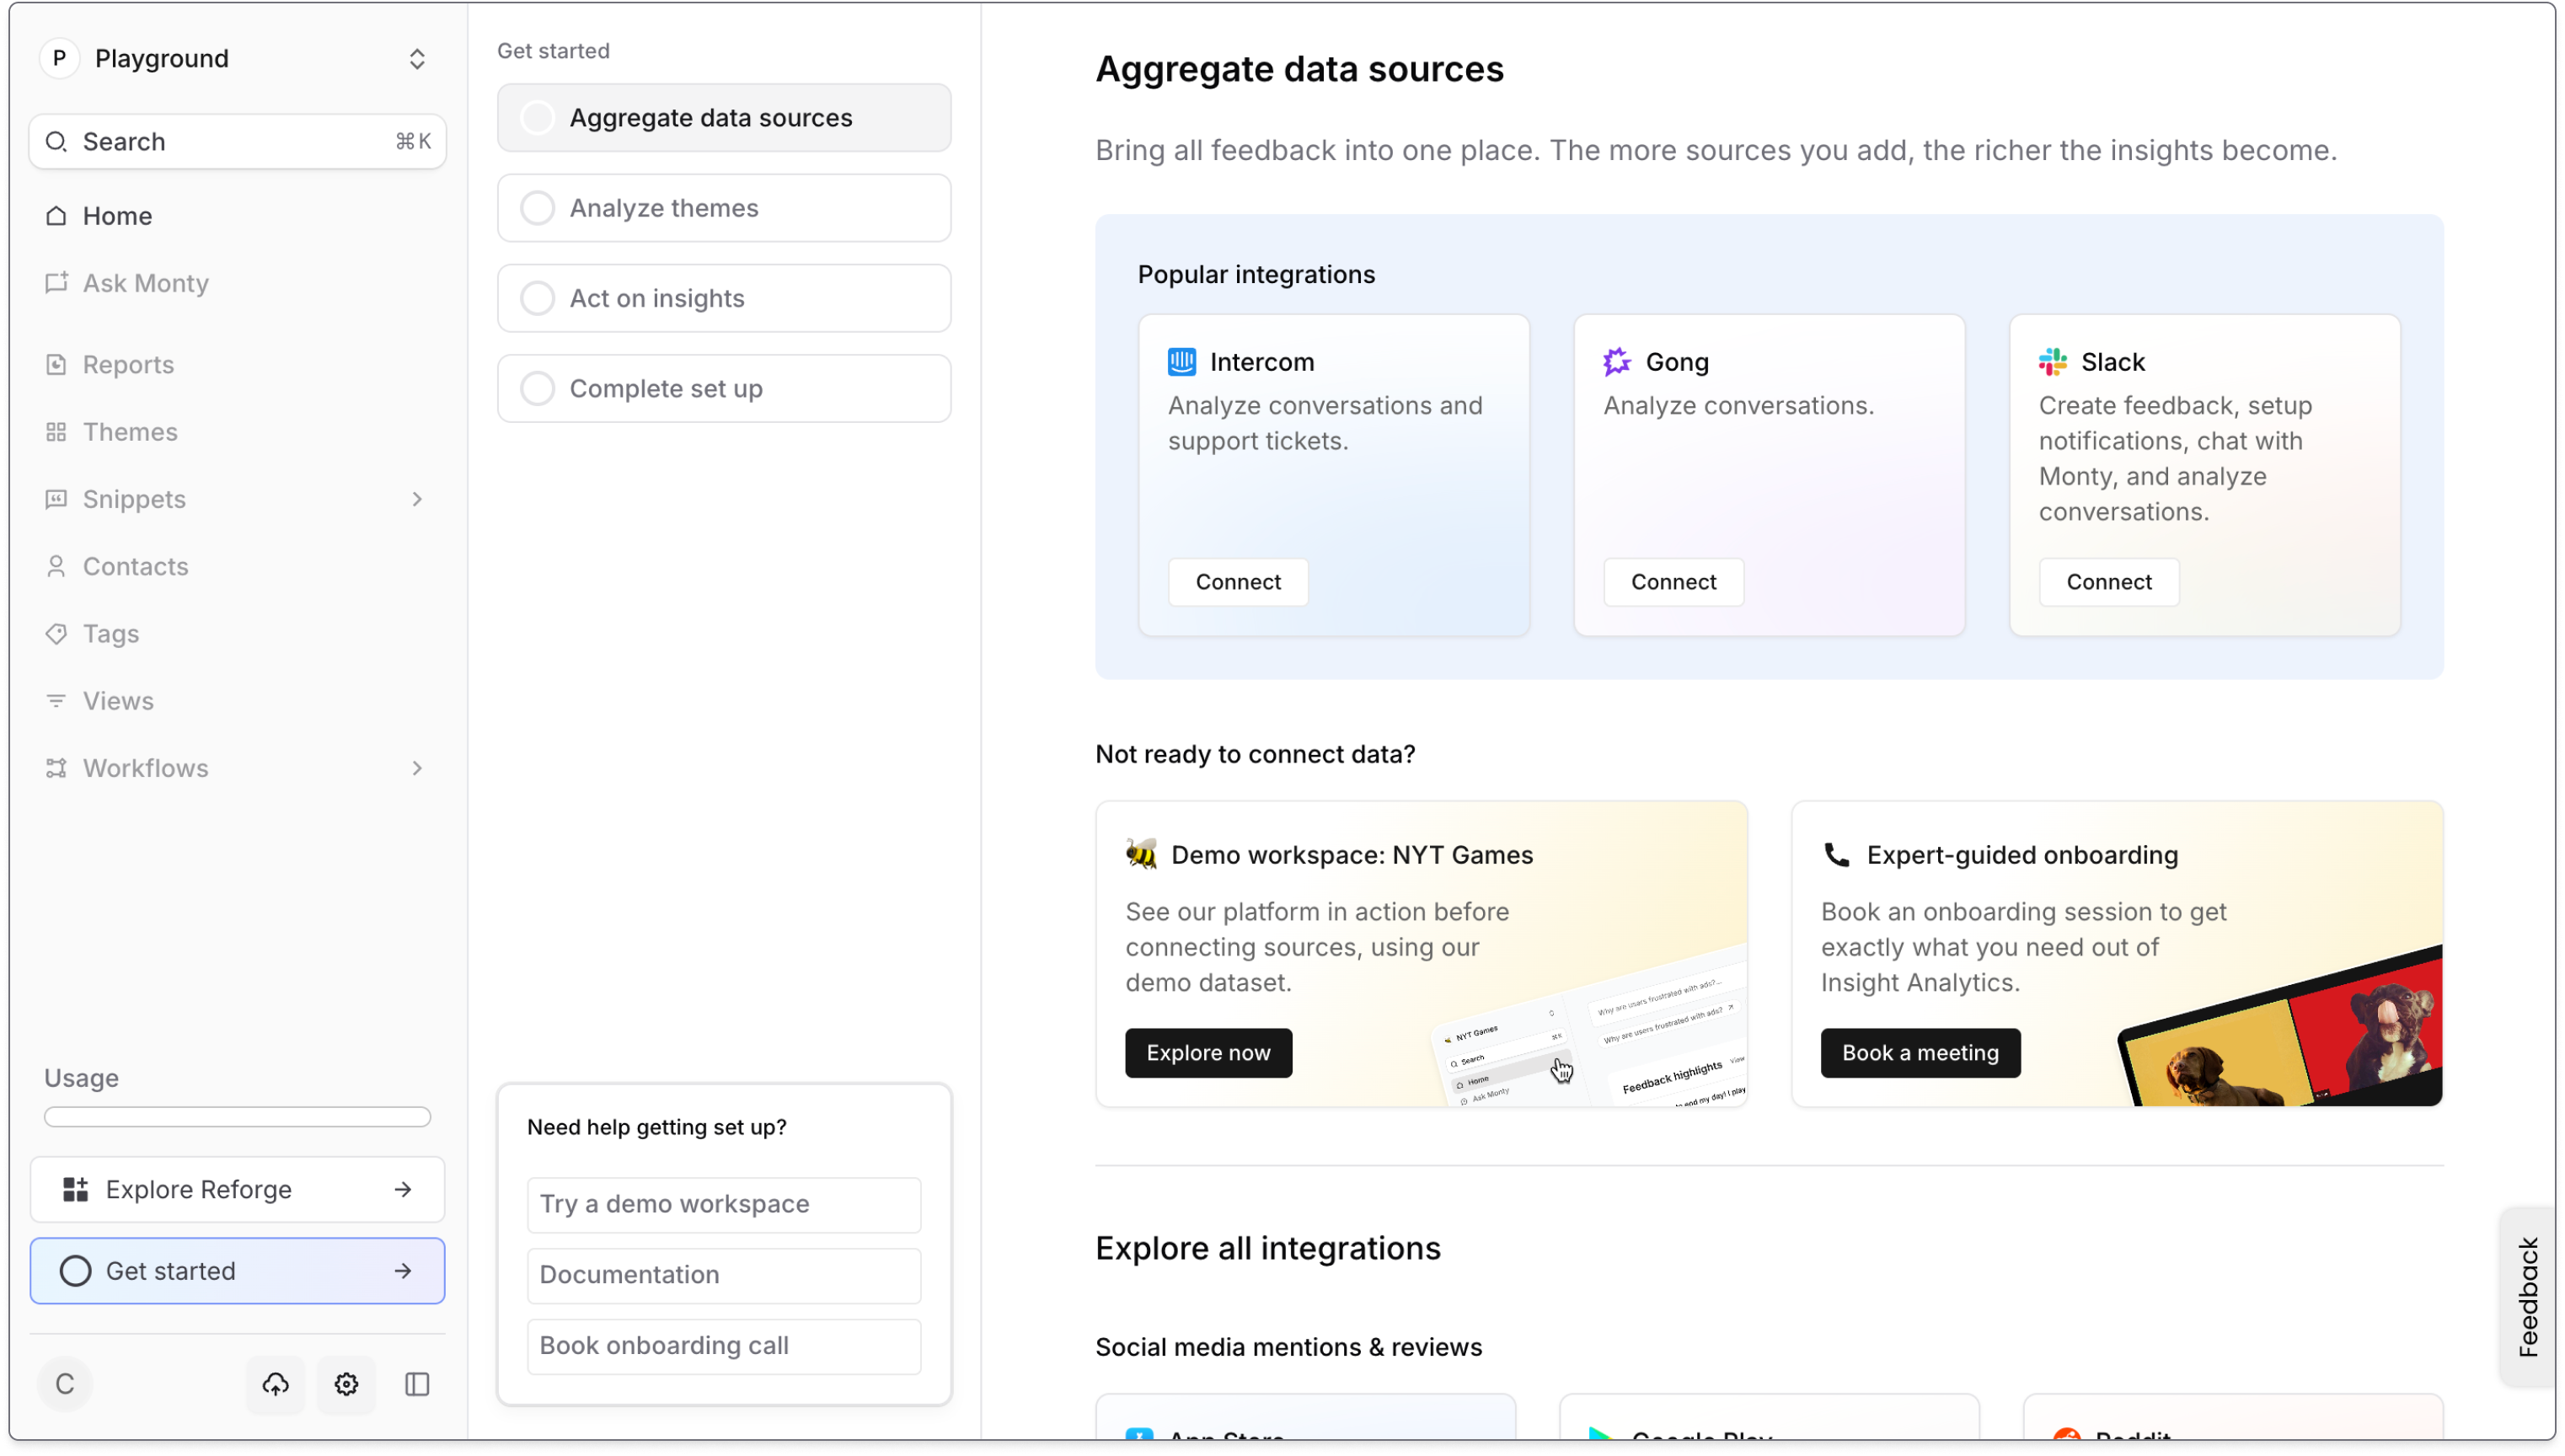2565x1456 pixels.
Task: Click Book onboarding call
Action: tap(724, 1346)
